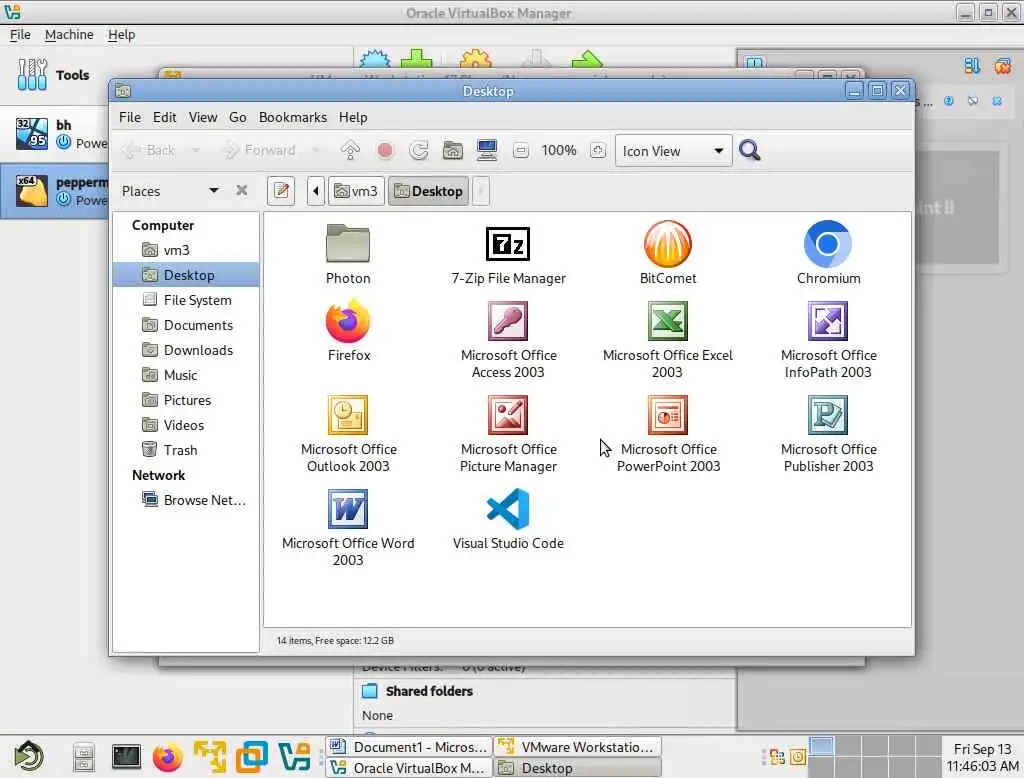Viewport: 1024px width, 778px height.
Task: Select Microsoft Office Access 2003 icon
Action: coord(507,321)
